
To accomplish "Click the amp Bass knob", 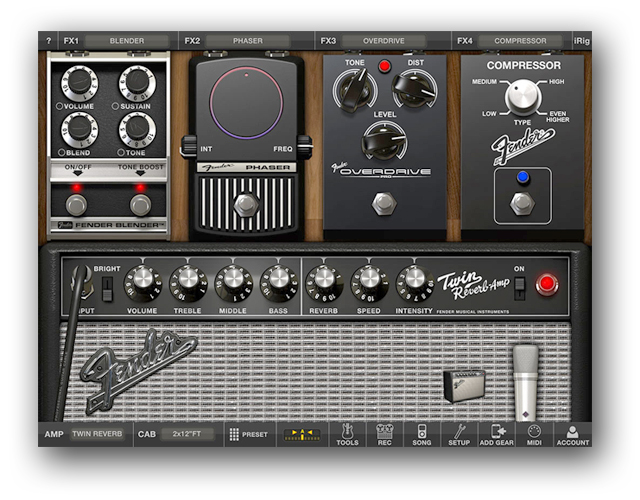I will (279, 282).
